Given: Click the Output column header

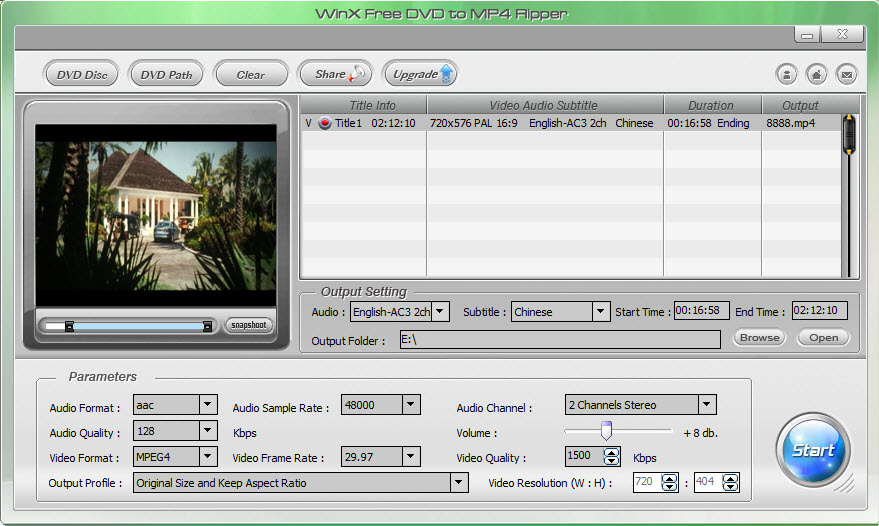Looking at the screenshot, I should [801, 105].
